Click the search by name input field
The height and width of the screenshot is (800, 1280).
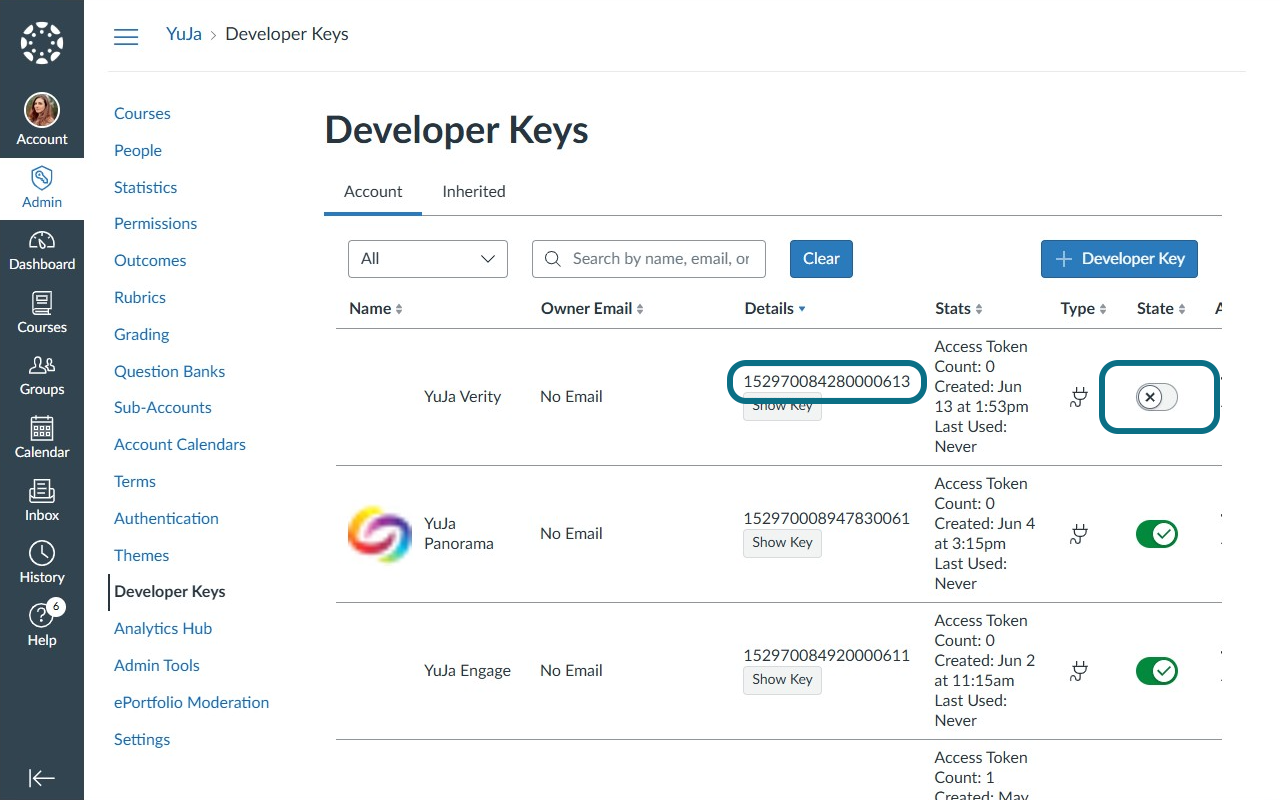point(649,259)
